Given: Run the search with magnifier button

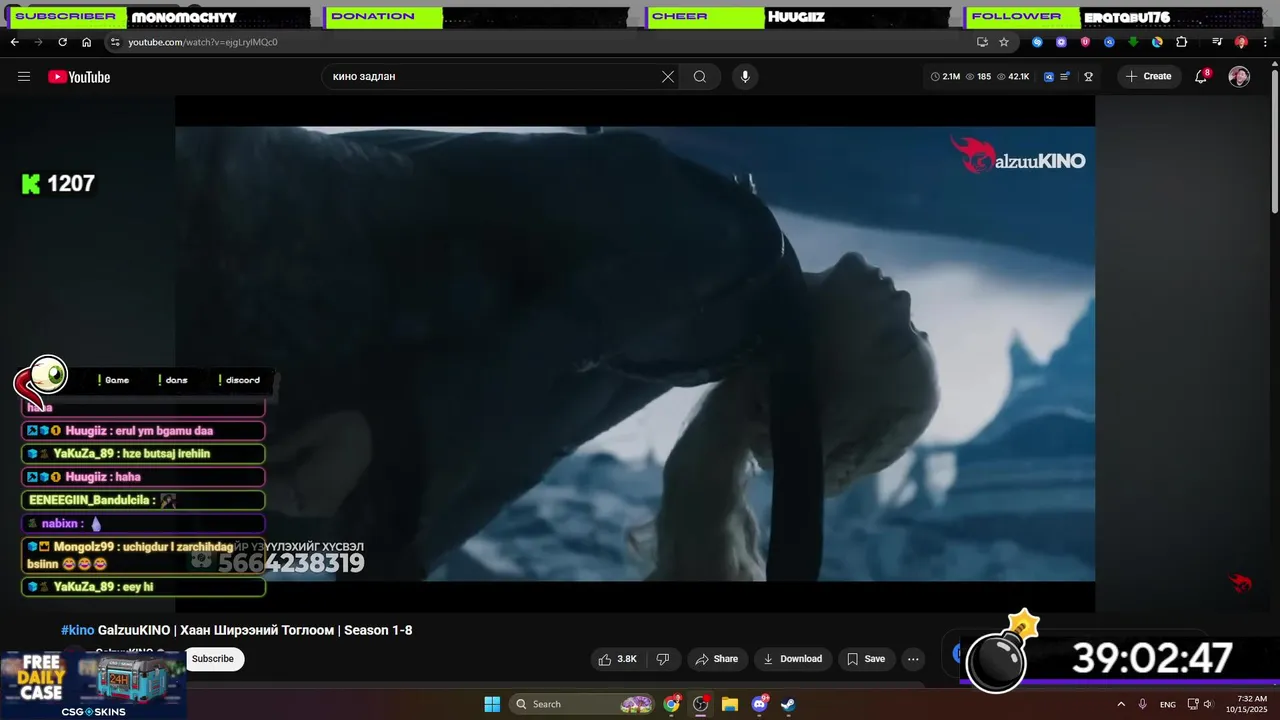Looking at the screenshot, I should [700, 77].
